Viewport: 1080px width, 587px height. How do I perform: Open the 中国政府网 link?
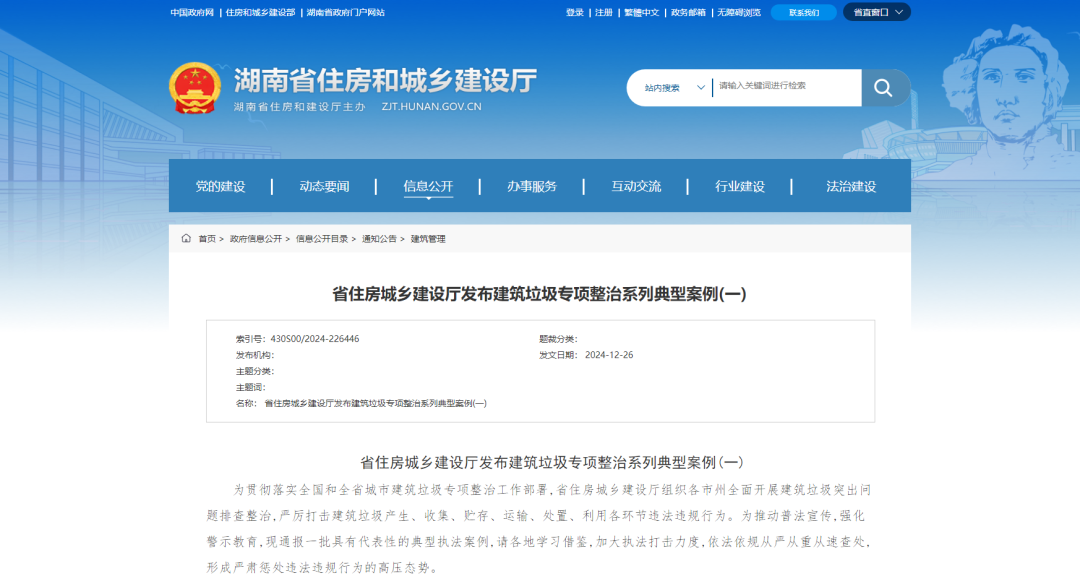coord(192,13)
